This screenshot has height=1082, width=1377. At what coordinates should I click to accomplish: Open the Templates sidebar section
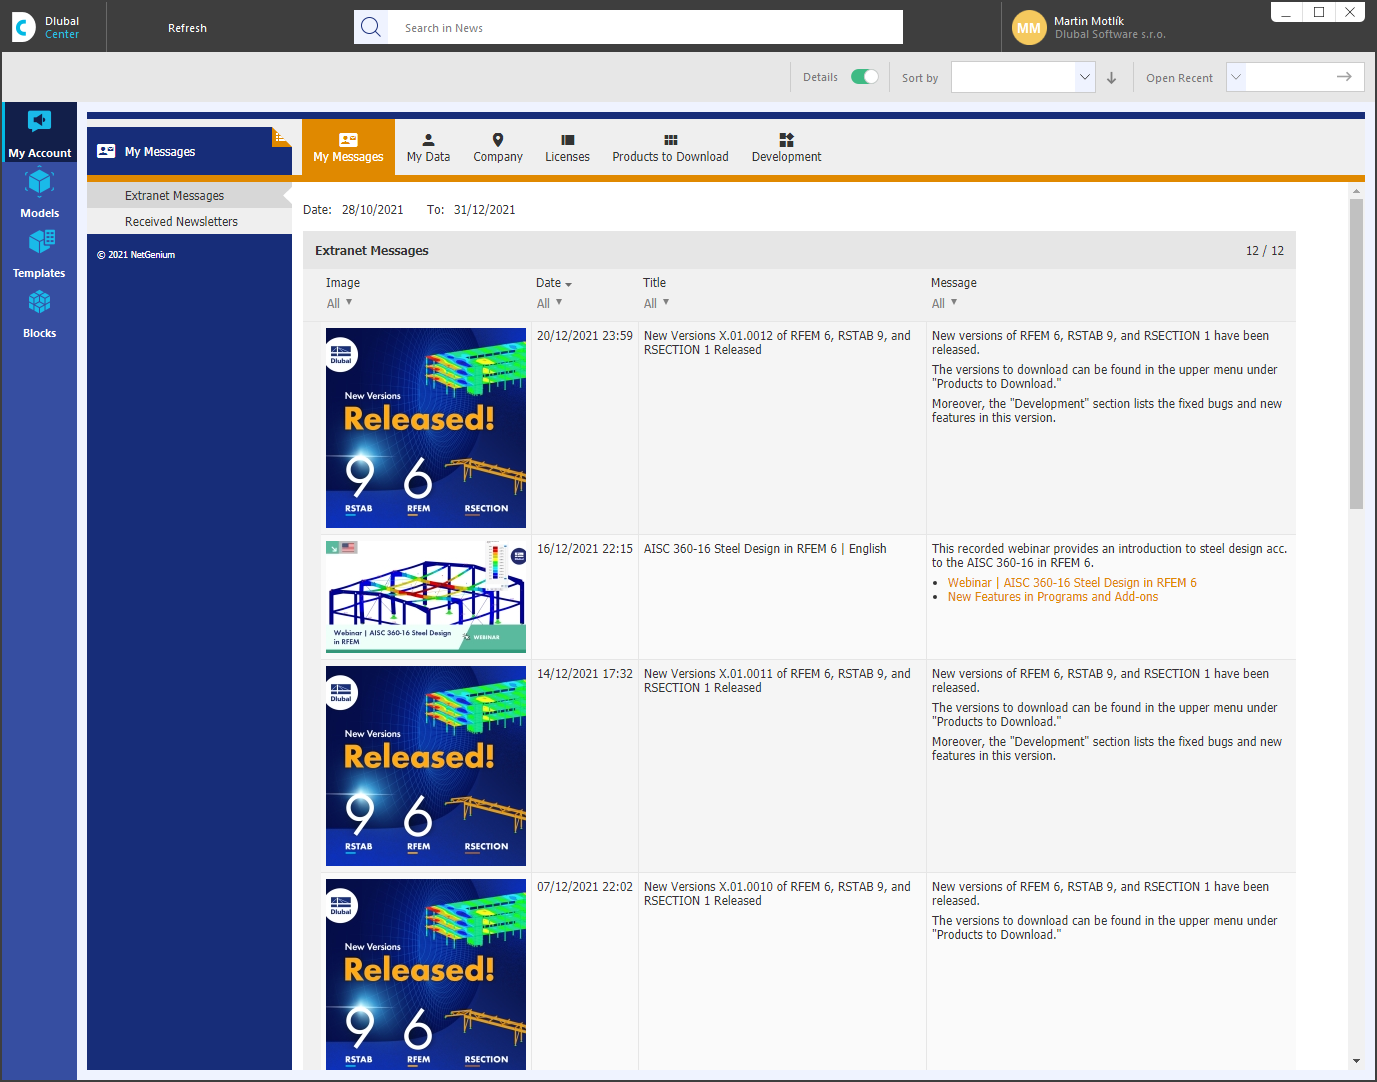click(40, 253)
